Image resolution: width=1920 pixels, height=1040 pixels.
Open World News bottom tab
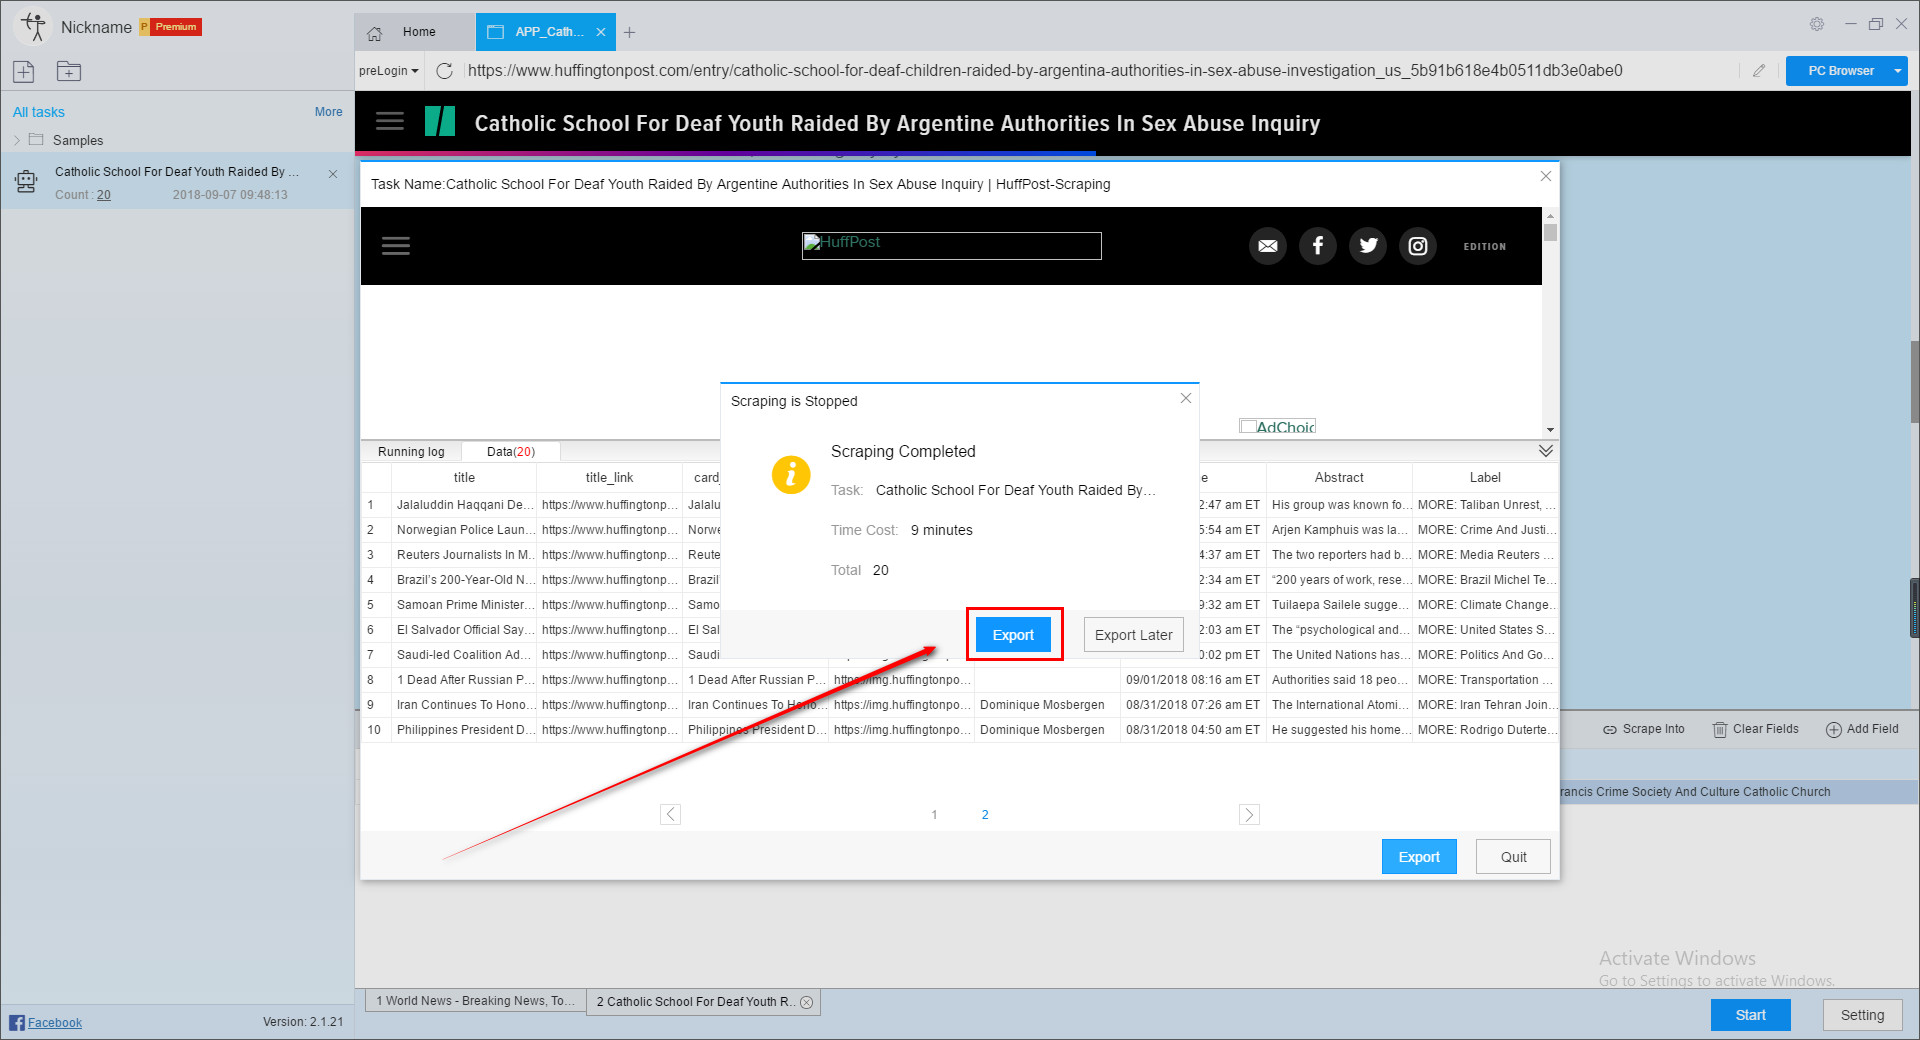[475, 1001]
